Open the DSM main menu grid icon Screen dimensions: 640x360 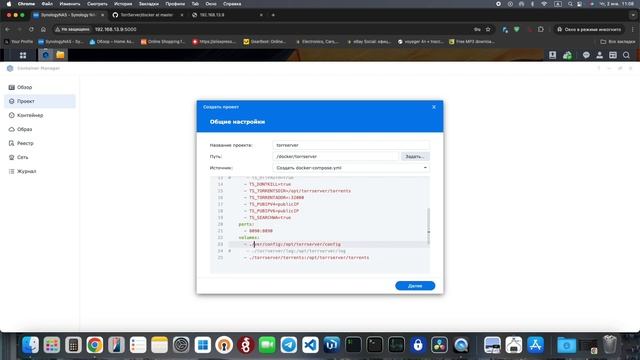[x=23, y=55]
